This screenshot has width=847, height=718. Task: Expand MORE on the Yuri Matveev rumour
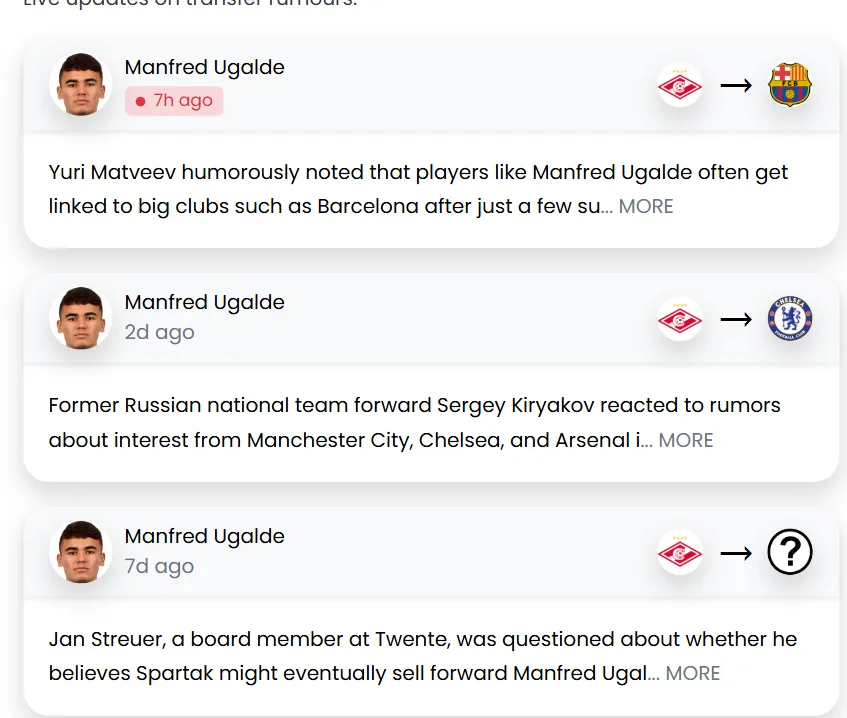(x=646, y=207)
